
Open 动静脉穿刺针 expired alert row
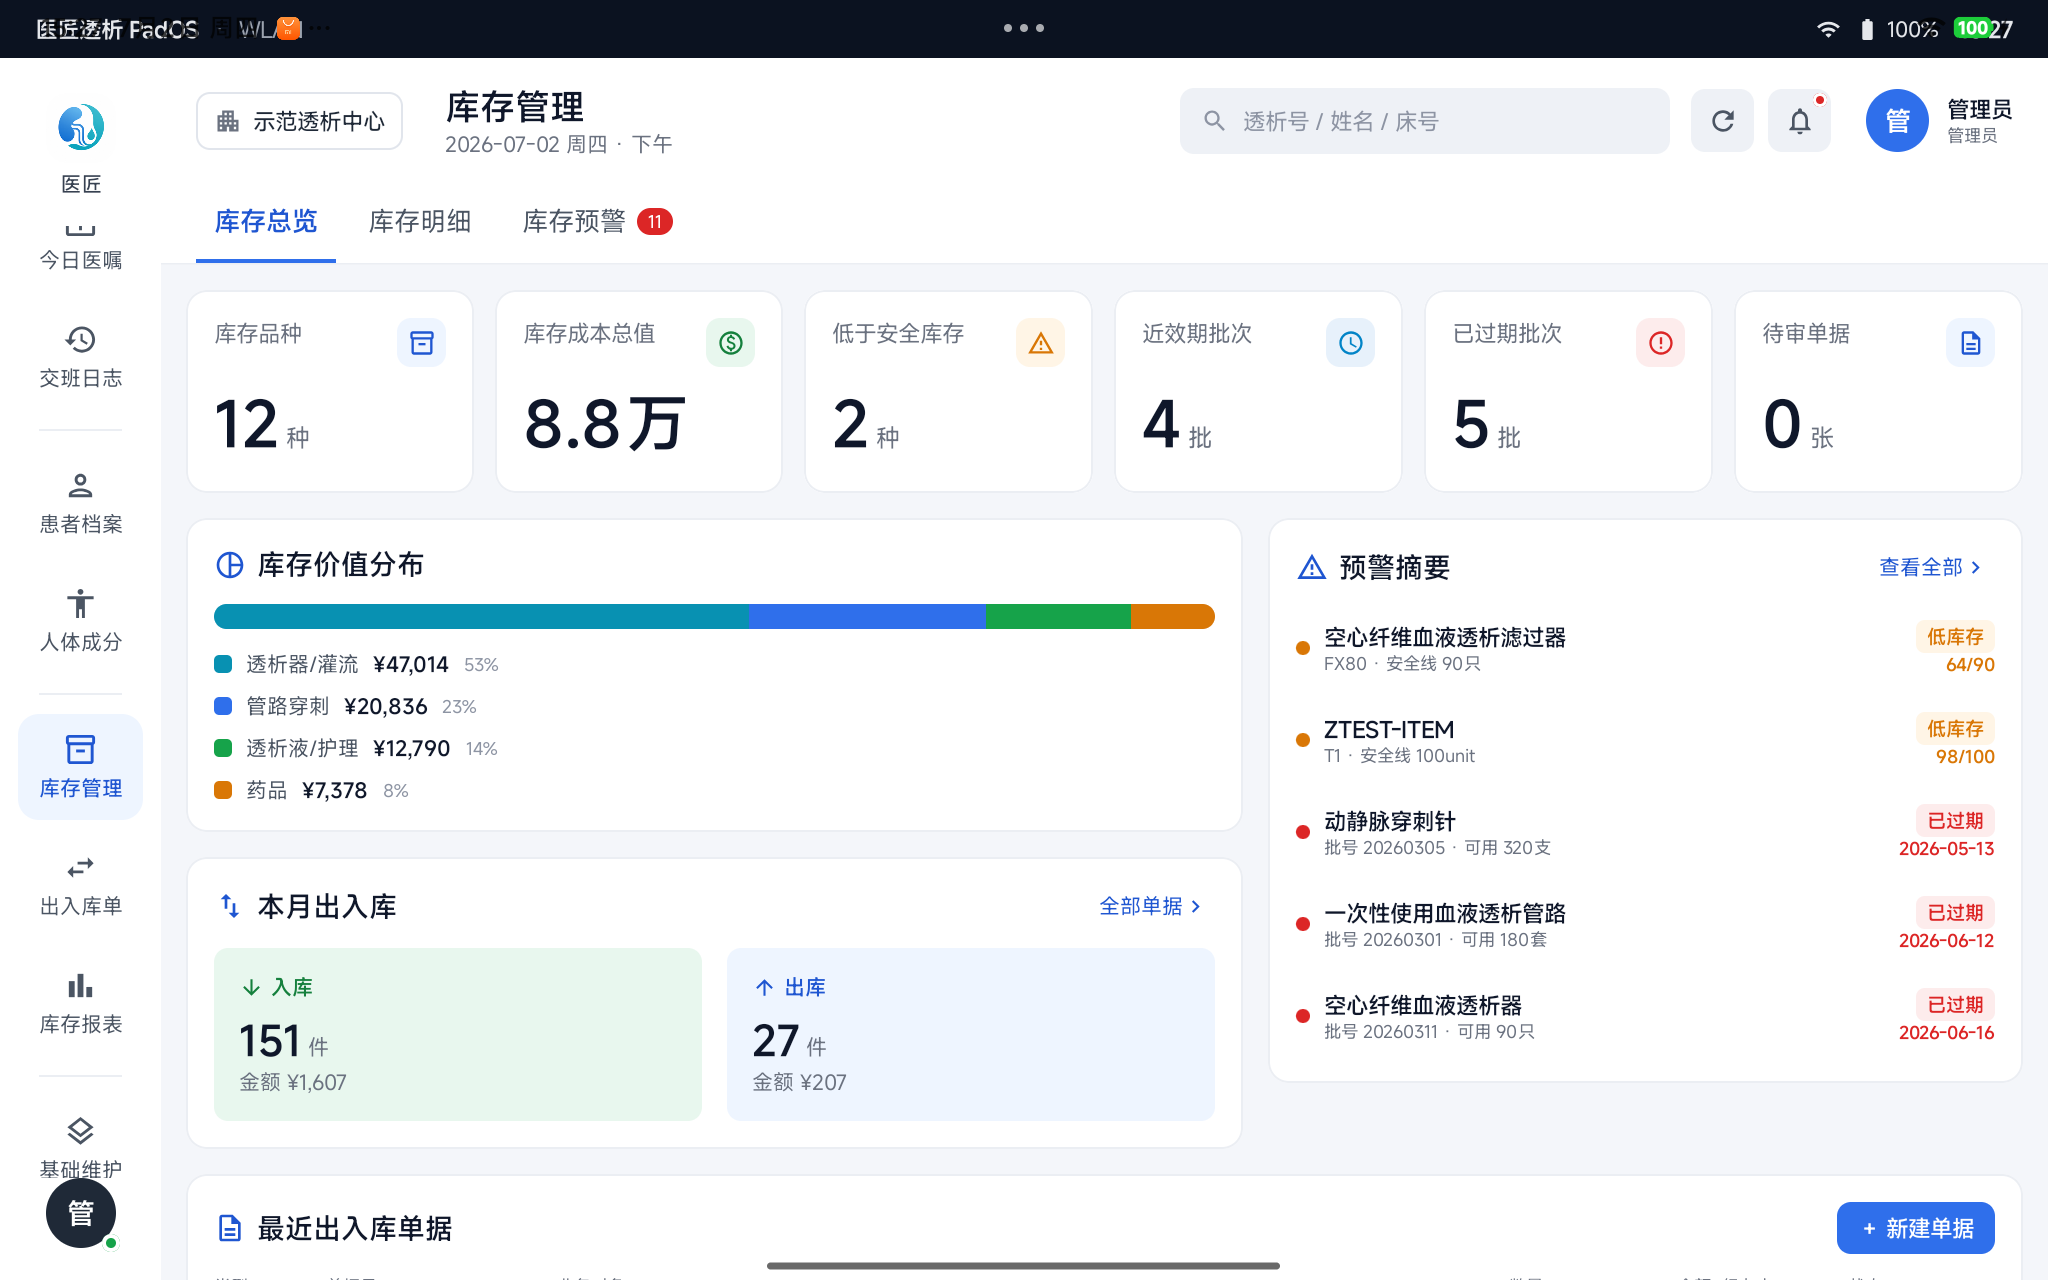click(x=1645, y=833)
